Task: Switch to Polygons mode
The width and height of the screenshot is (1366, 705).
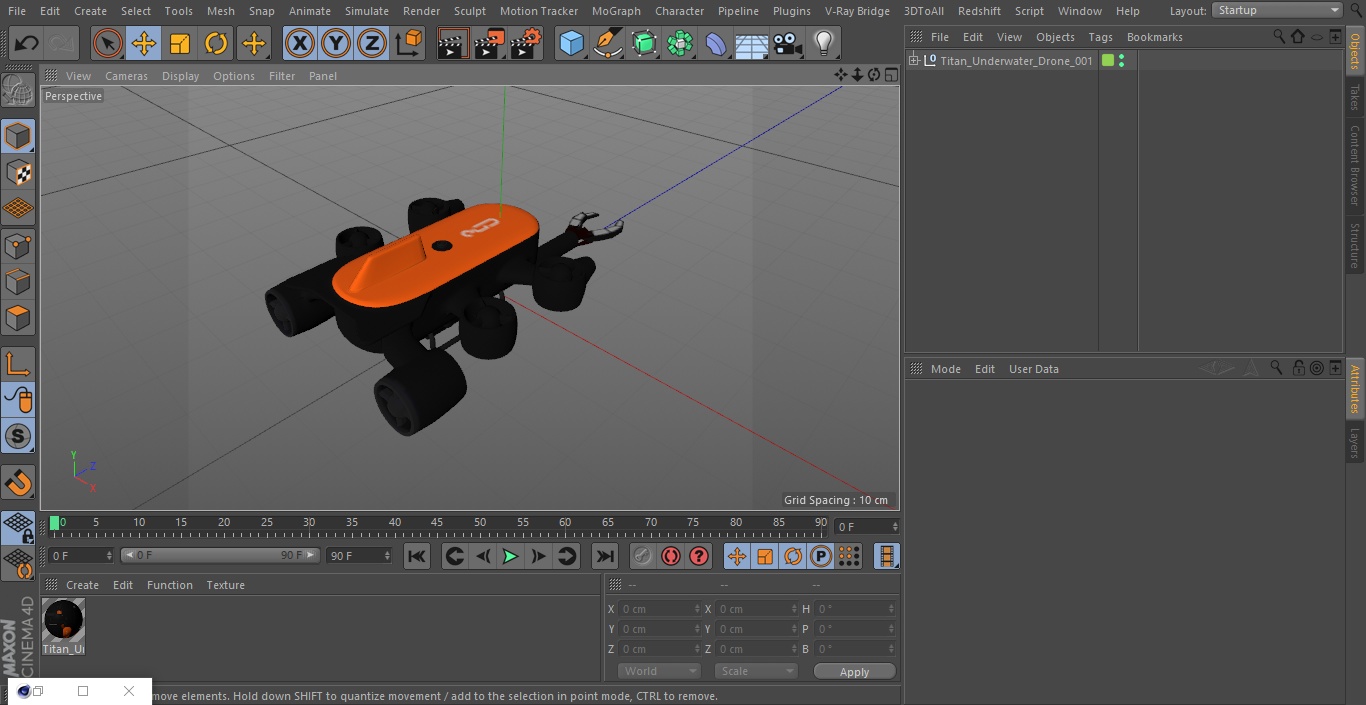Action: click(x=19, y=319)
